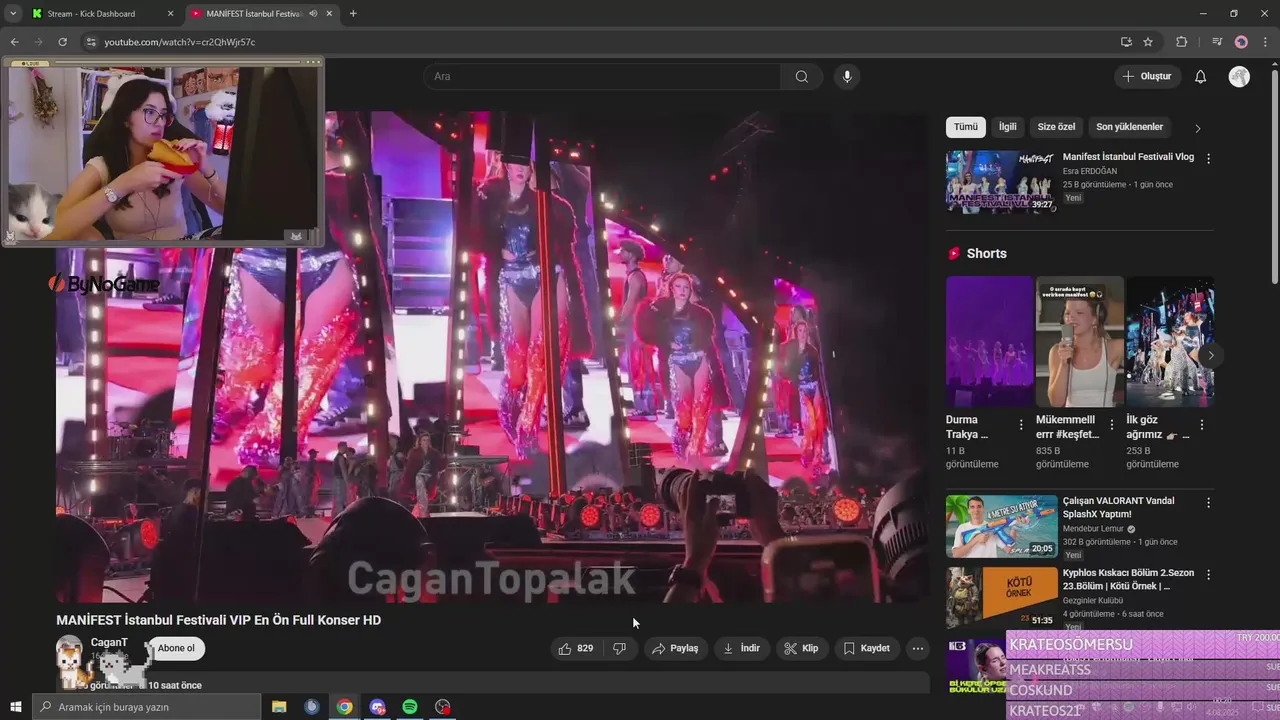Click the search magnifier button on YouTube
Image resolution: width=1280 pixels, height=720 pixels.
tap(802, 77)
